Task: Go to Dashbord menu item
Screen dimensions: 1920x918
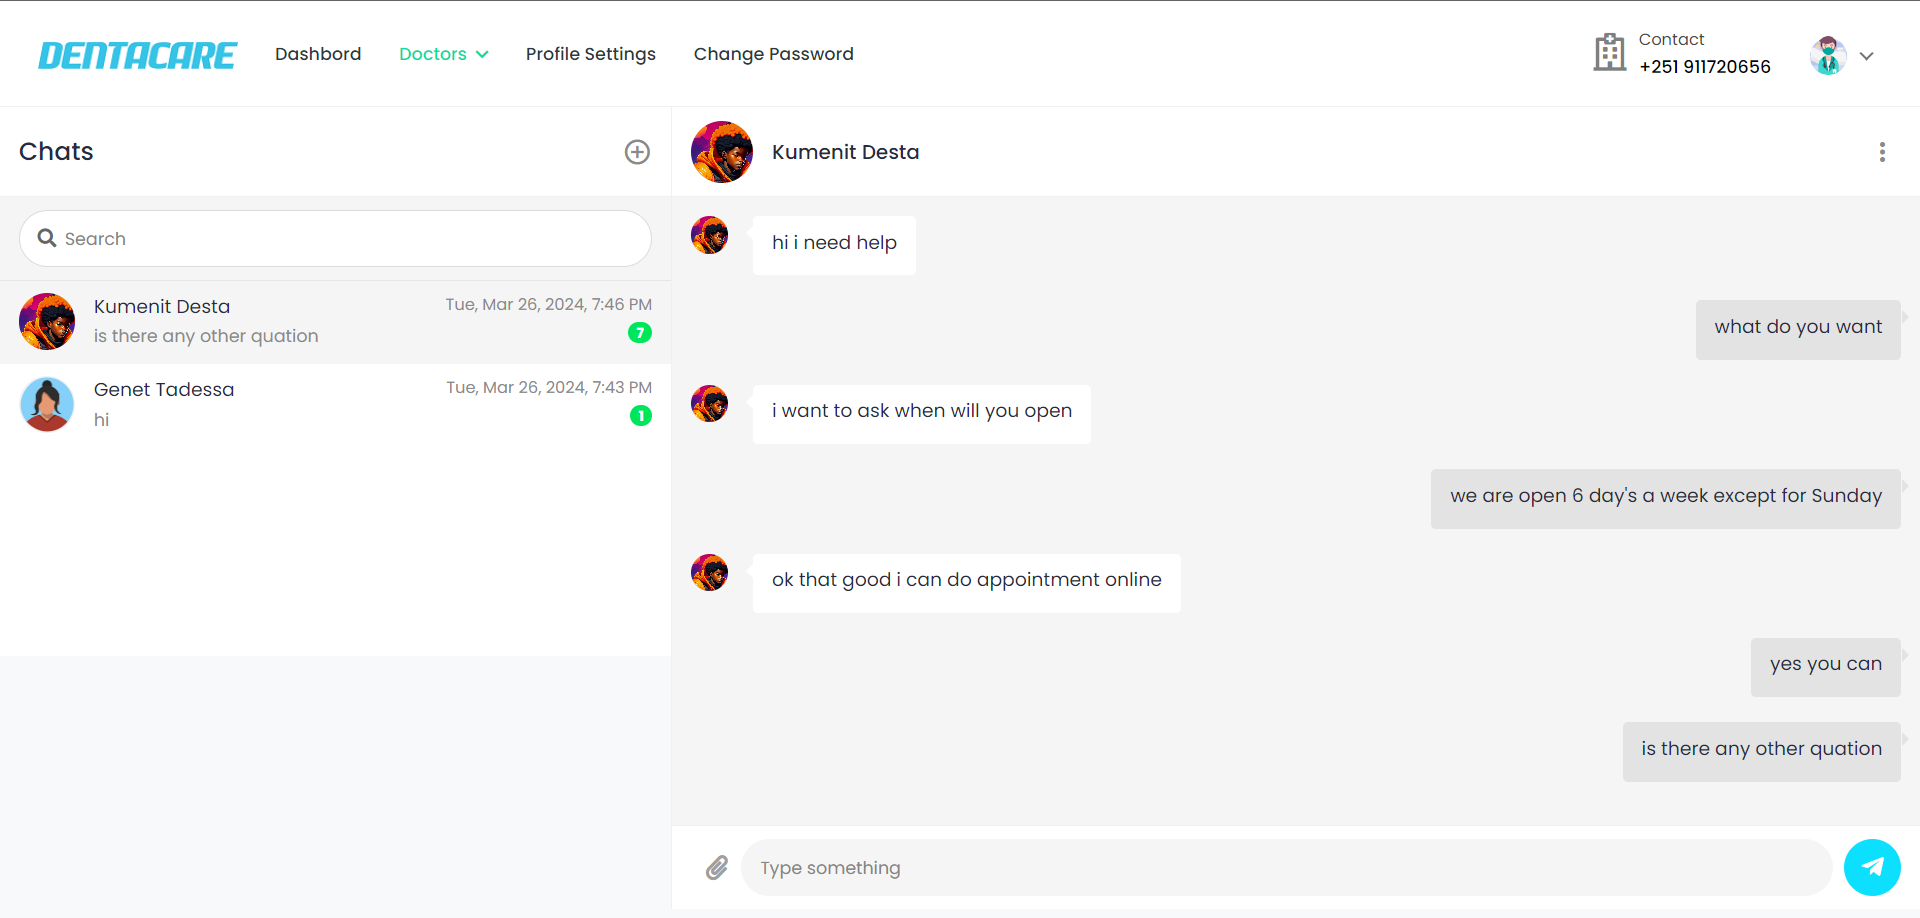Action: [318, 54]
